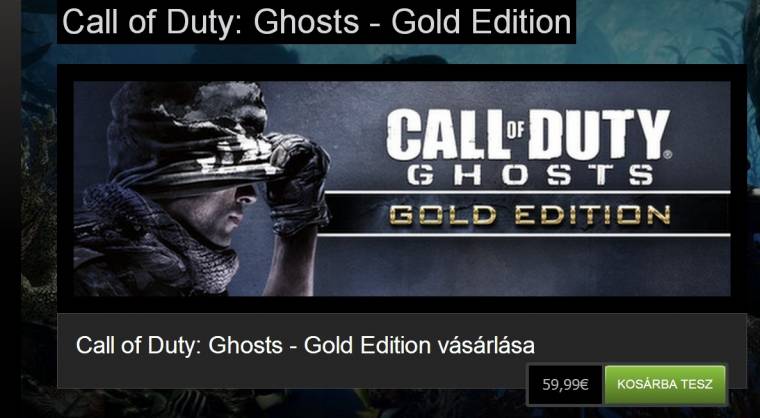Click the page title Call of Duty: Ghosts - Gold Edition
The width and height of the screenshot is (760, 418).
(317, 21)
